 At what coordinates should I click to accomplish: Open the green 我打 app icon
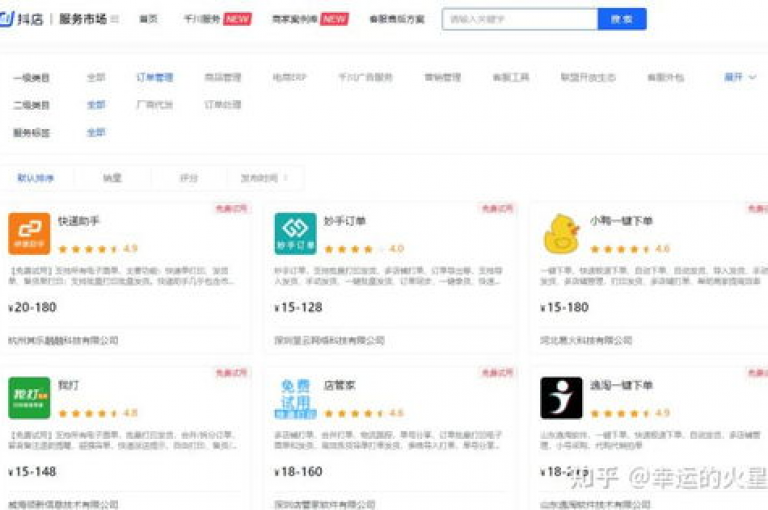(x=29, y=398)
